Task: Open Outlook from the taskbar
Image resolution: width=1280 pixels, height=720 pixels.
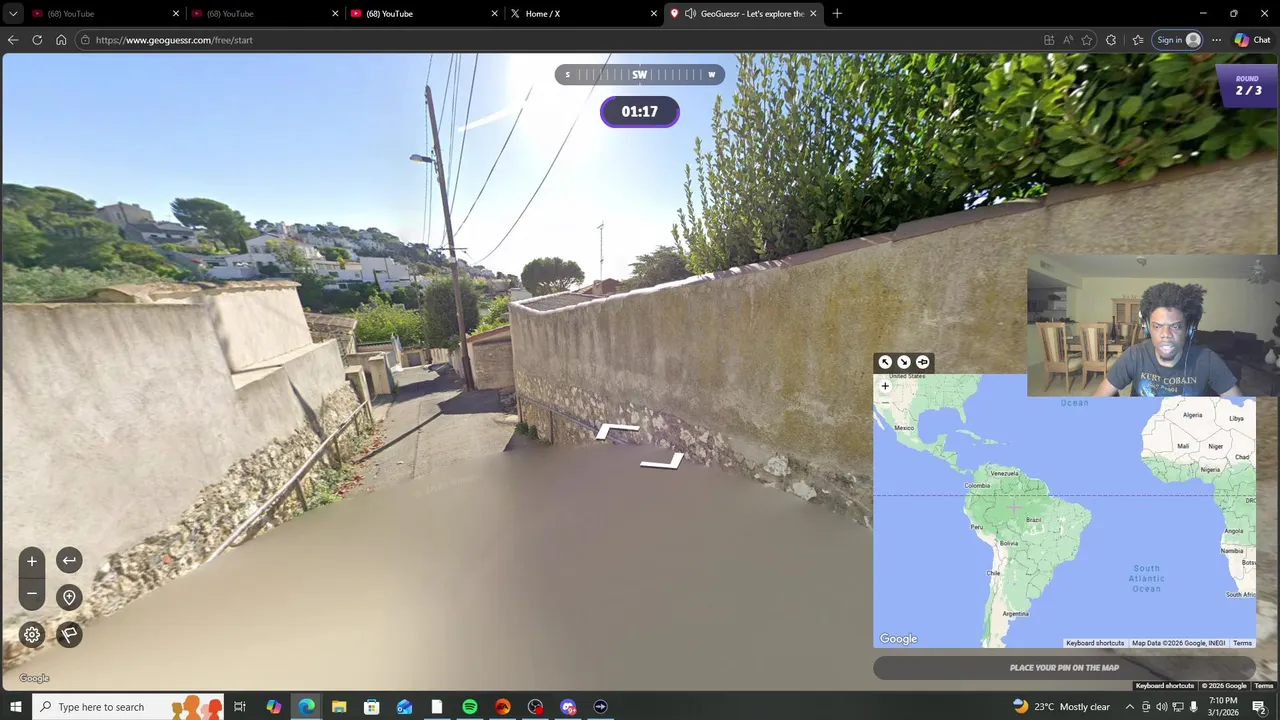Action: (404, 707)
